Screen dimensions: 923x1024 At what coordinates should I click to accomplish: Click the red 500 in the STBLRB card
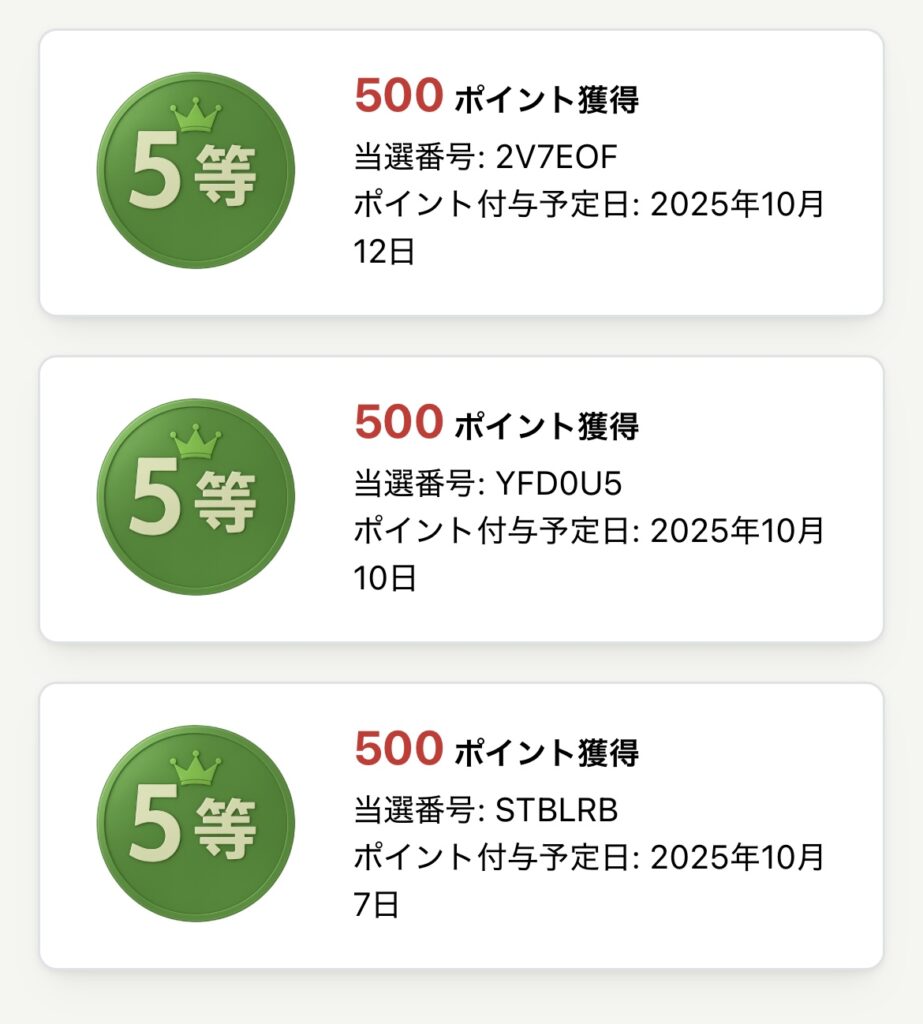398,750
